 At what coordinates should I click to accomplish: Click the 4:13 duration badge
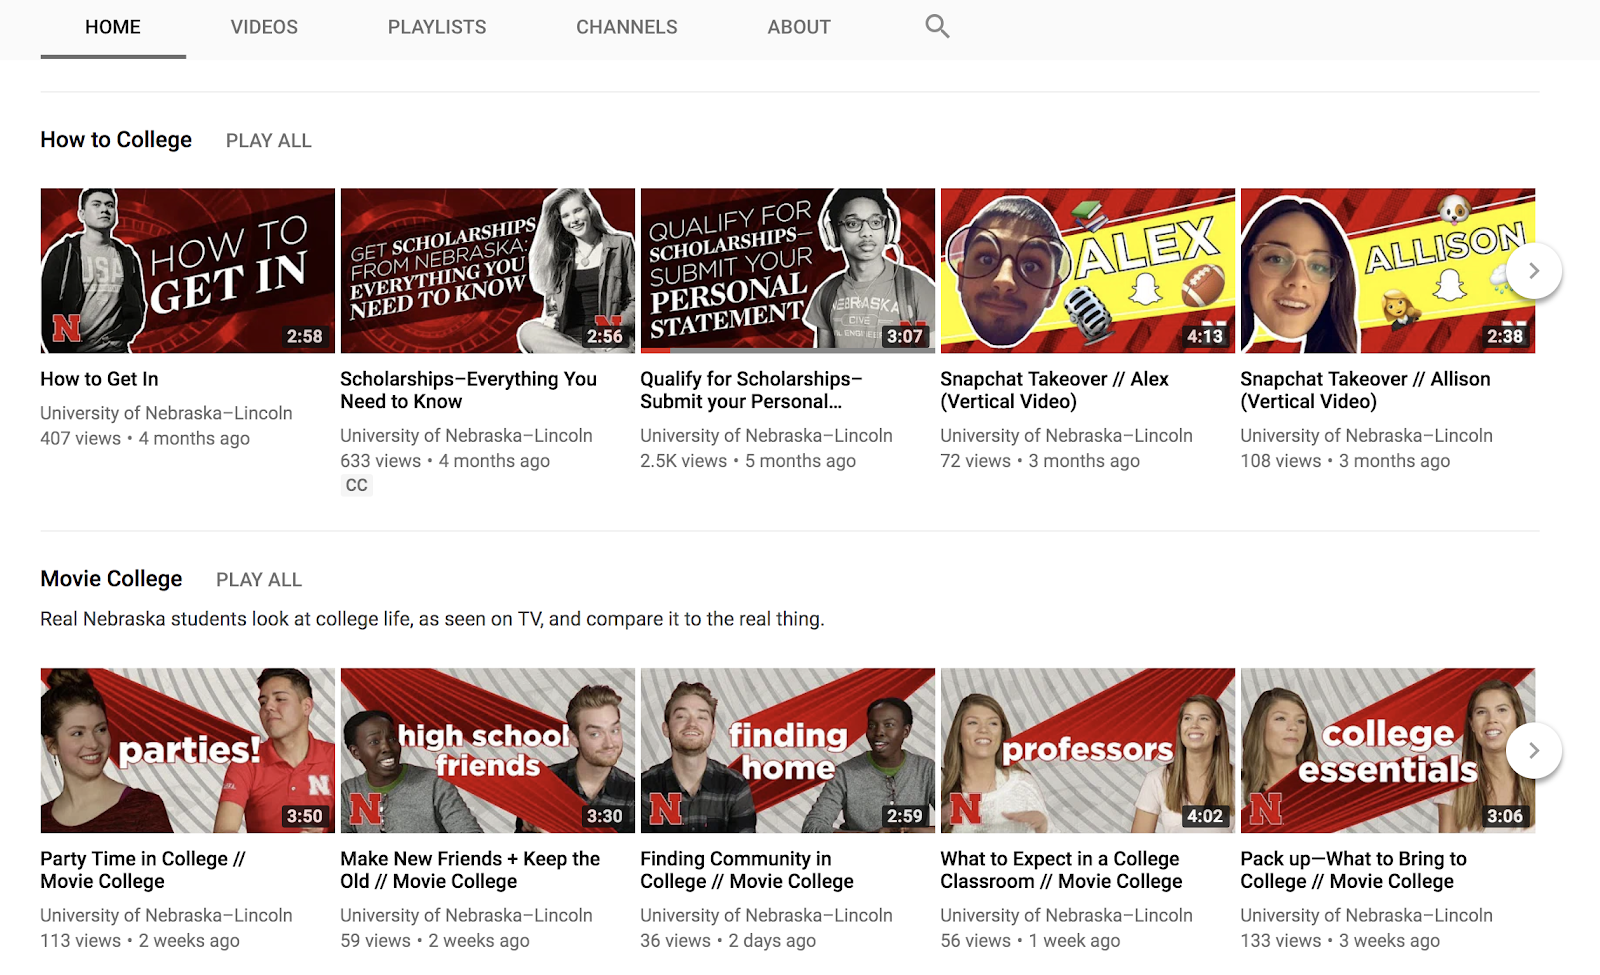1205,336
